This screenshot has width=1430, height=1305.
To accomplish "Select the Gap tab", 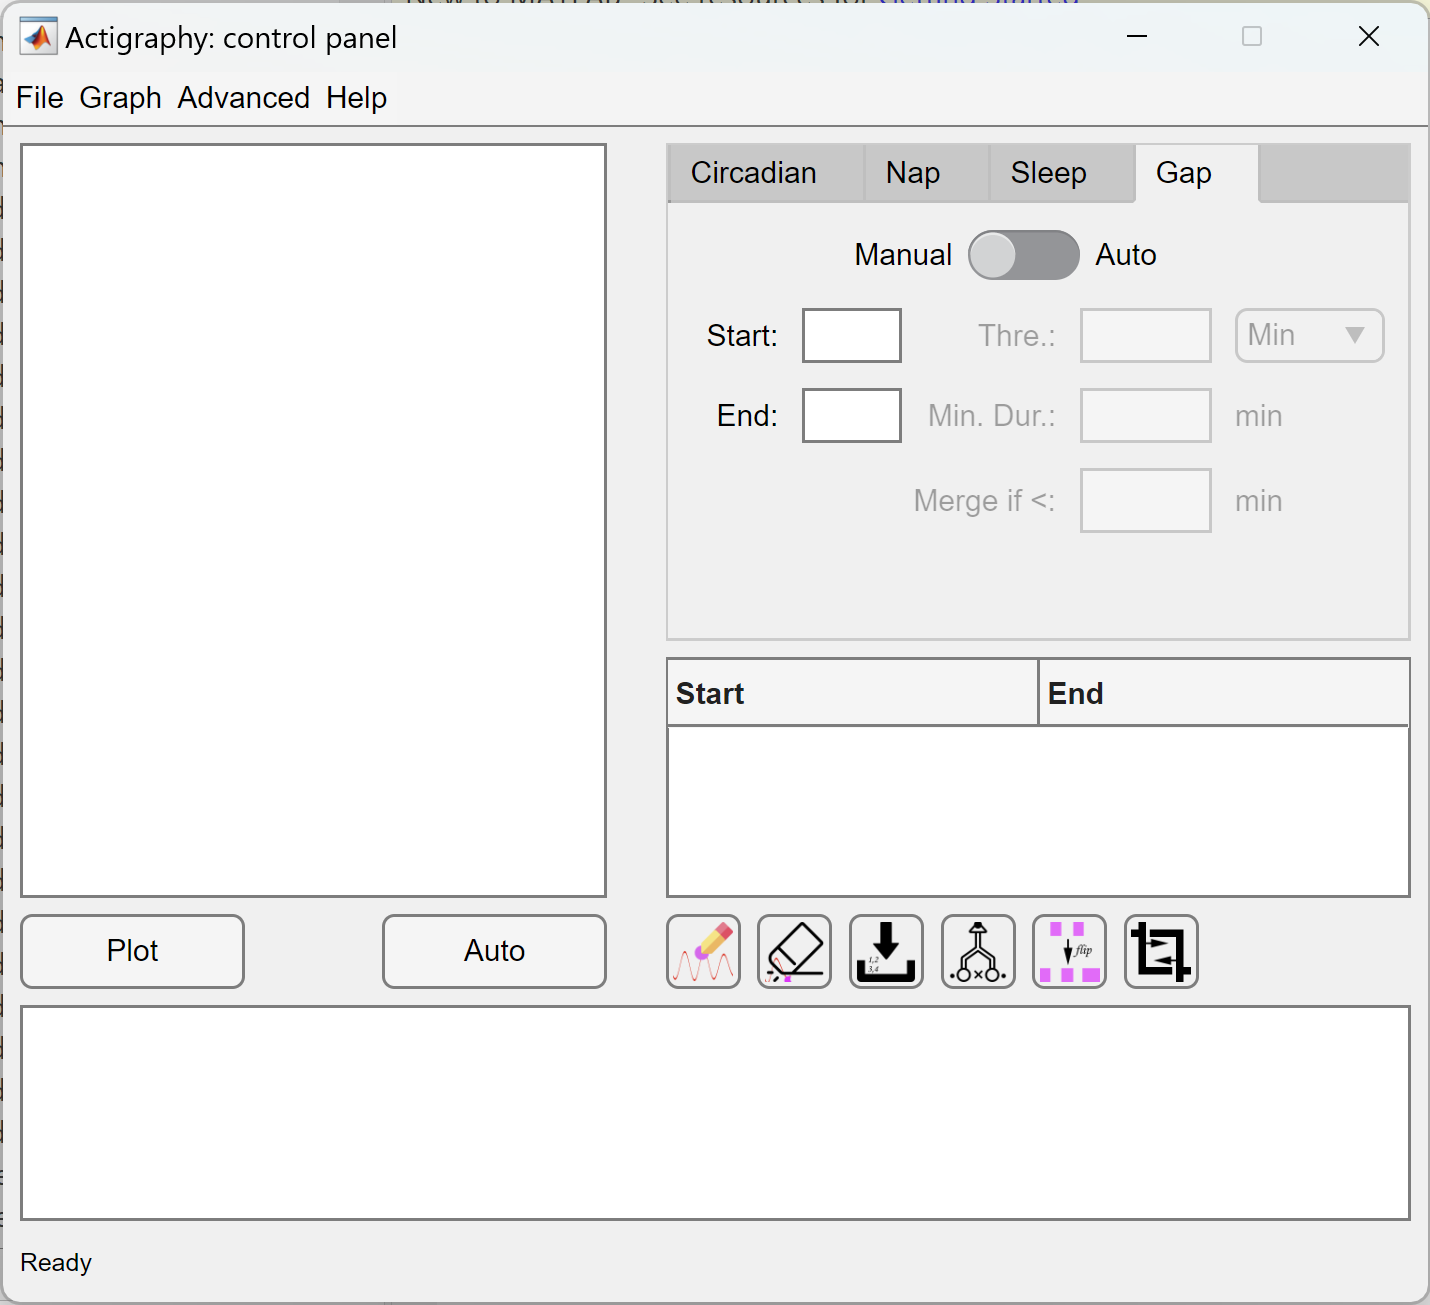I will (x=1197, y=173).
